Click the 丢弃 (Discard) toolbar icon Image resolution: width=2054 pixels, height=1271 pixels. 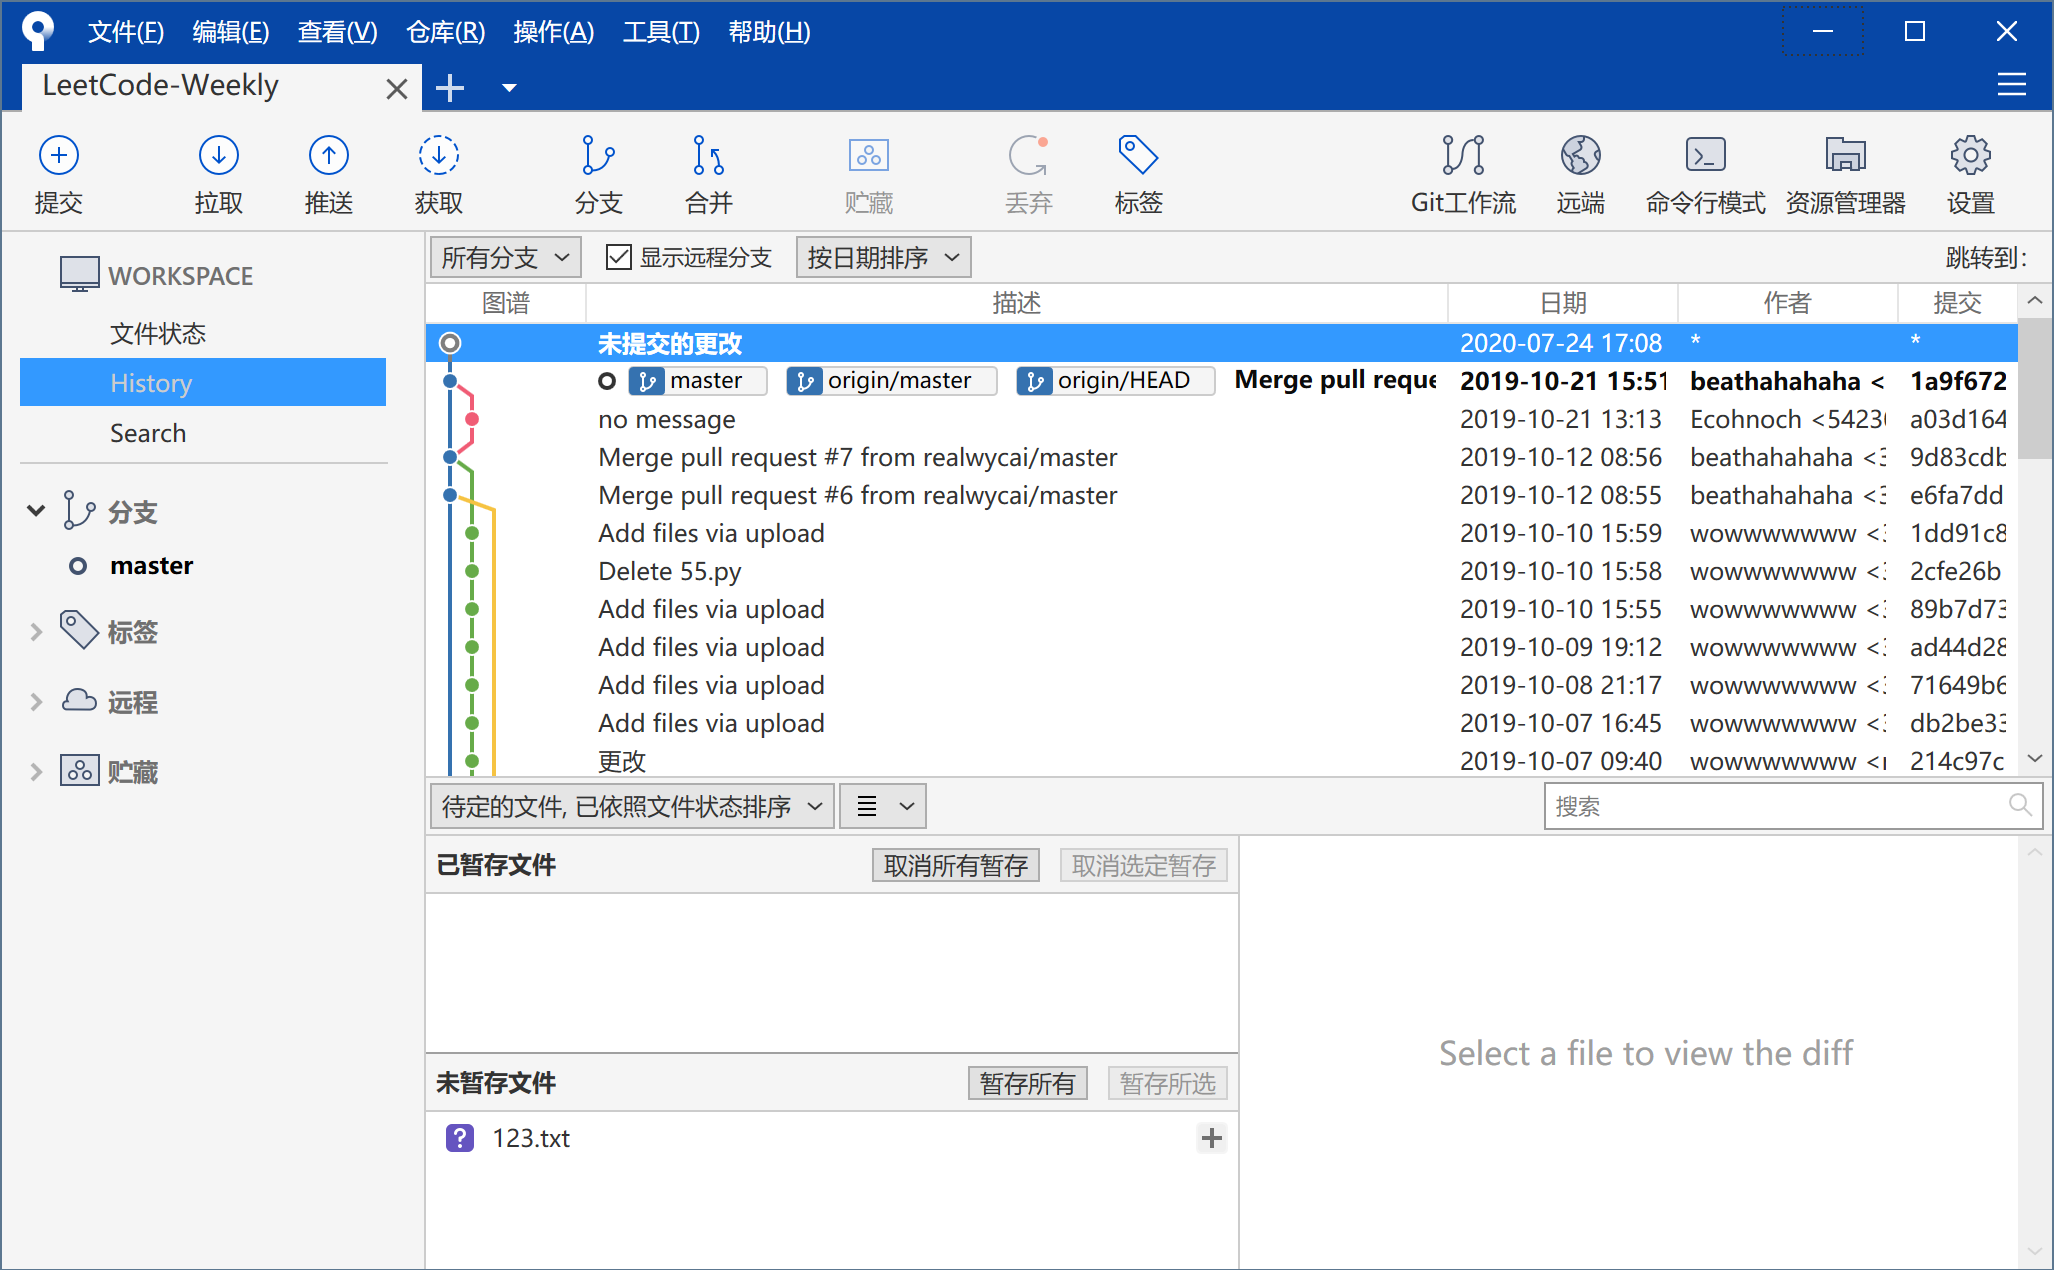pos(1029,175)
